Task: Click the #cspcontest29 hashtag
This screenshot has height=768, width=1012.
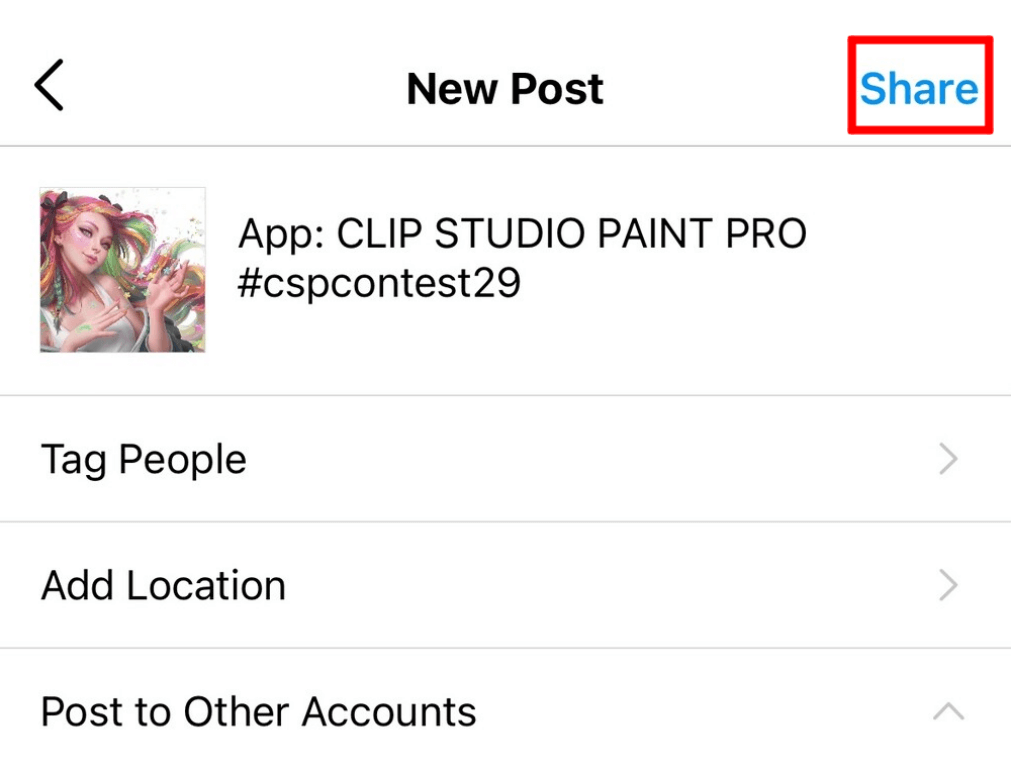Action: [x=379, y=284]
